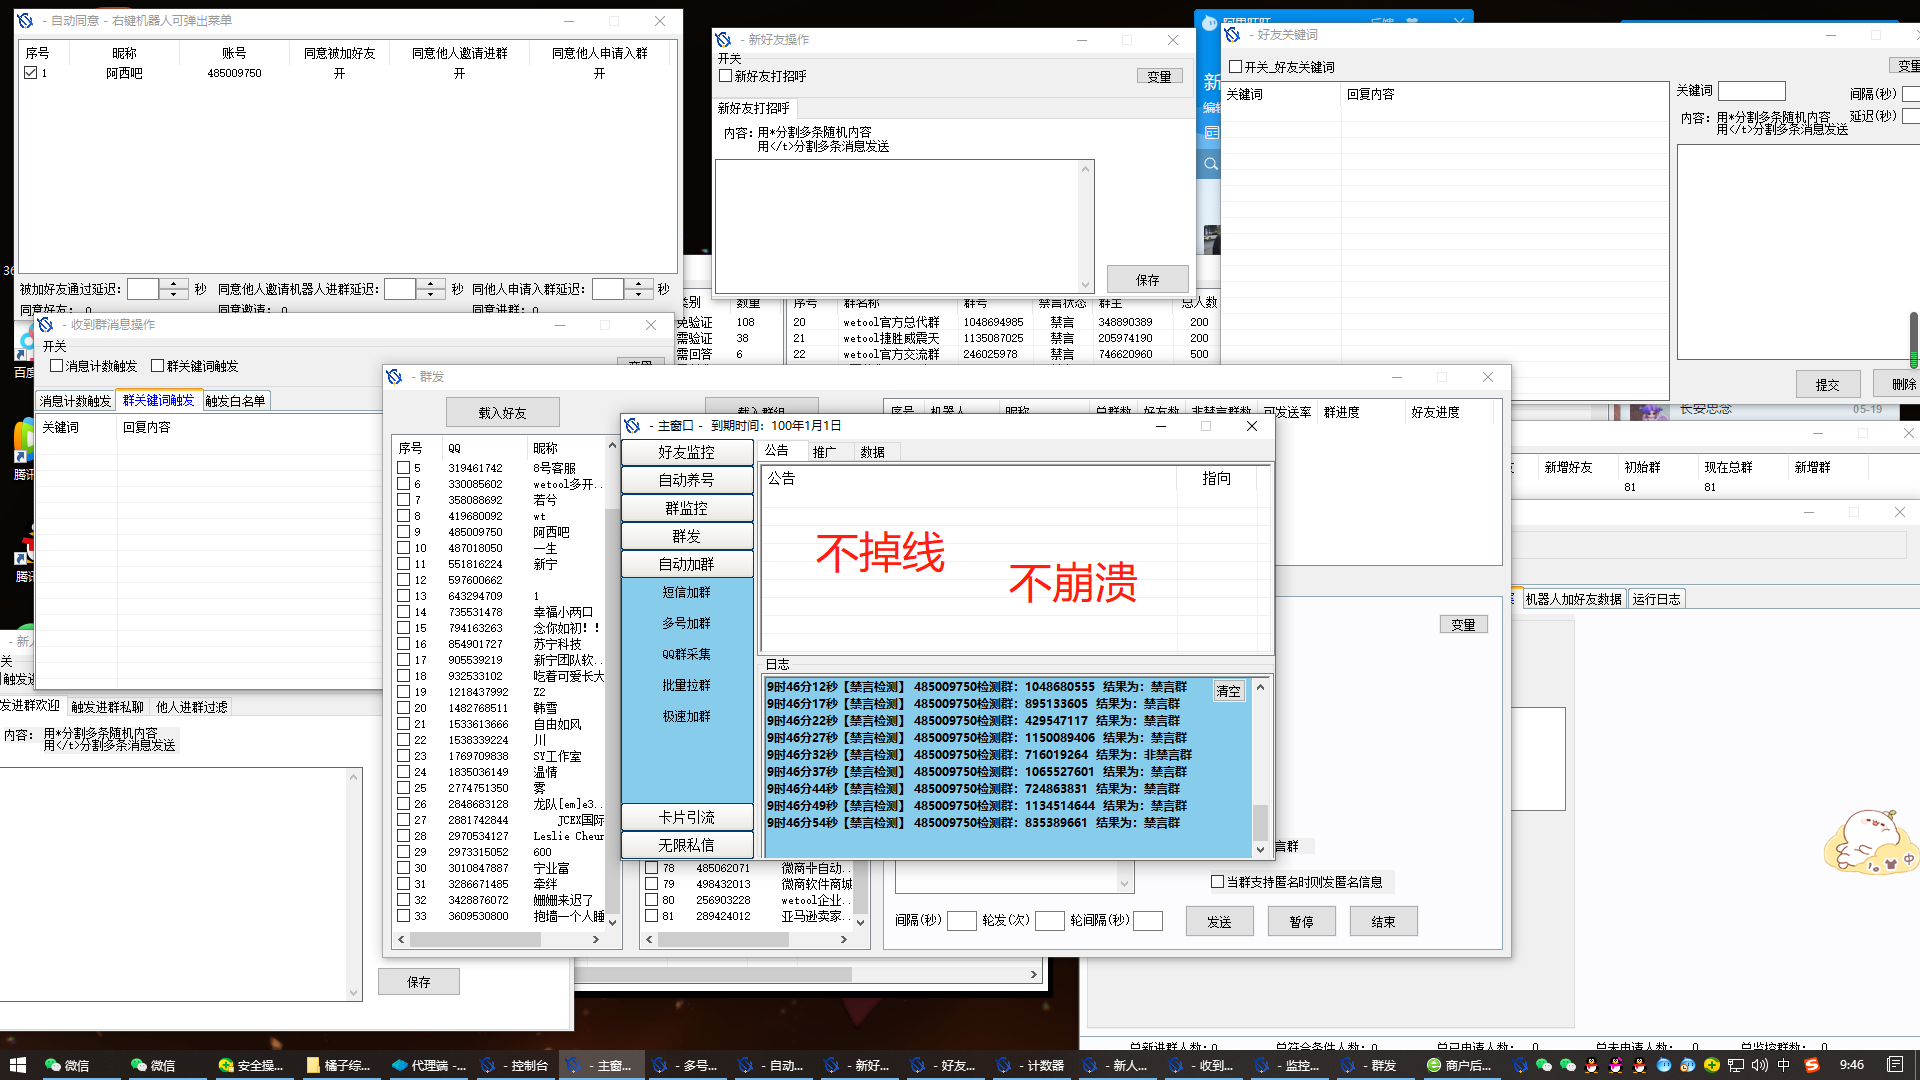
Task: Decrease 同意他人邀请机器人进群延迟 spinner value
Action: 431,294
